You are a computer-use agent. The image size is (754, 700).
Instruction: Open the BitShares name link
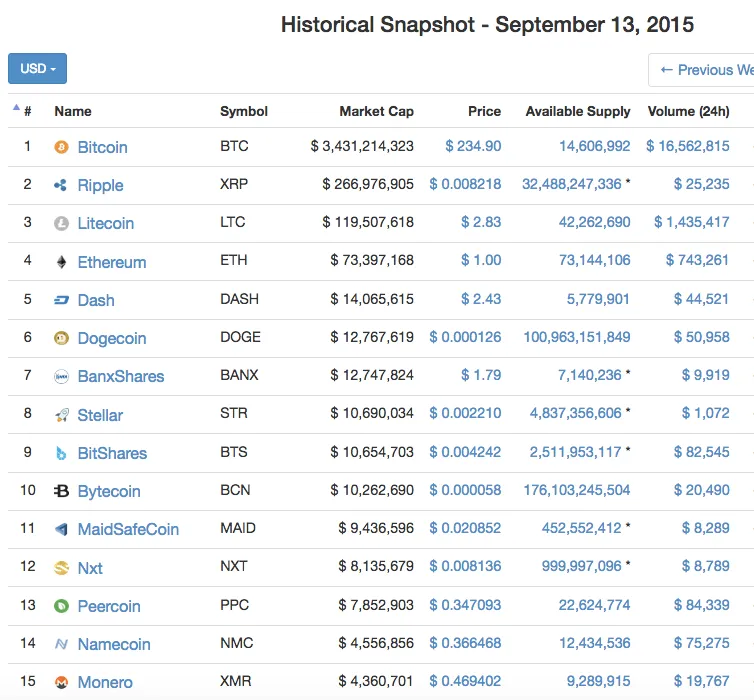click(x=113, y=453)
